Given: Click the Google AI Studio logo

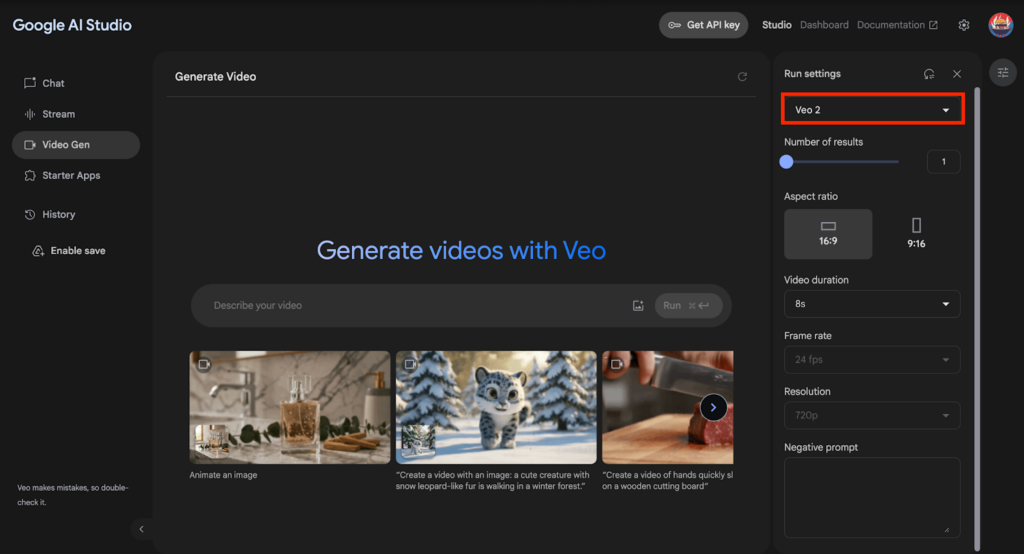Looking at the screenshot, I should click(72, 25).
